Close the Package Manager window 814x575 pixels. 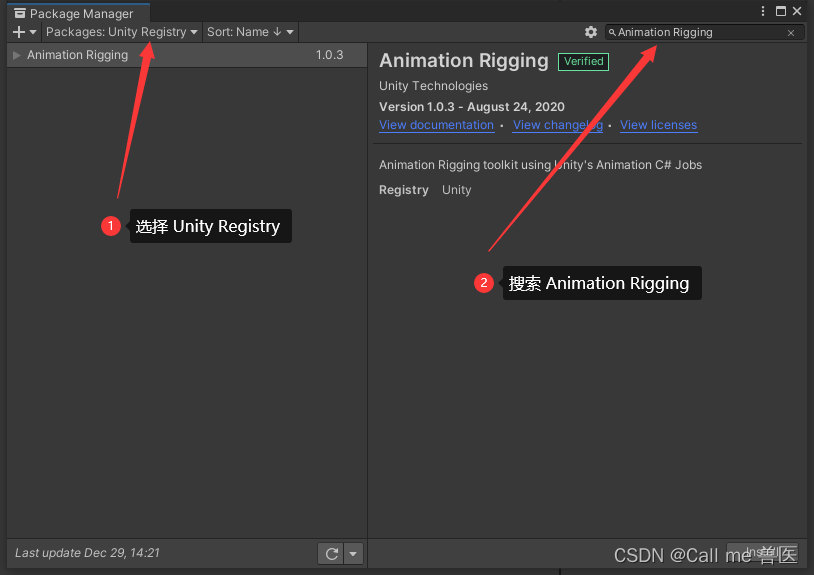coord(797,11)
